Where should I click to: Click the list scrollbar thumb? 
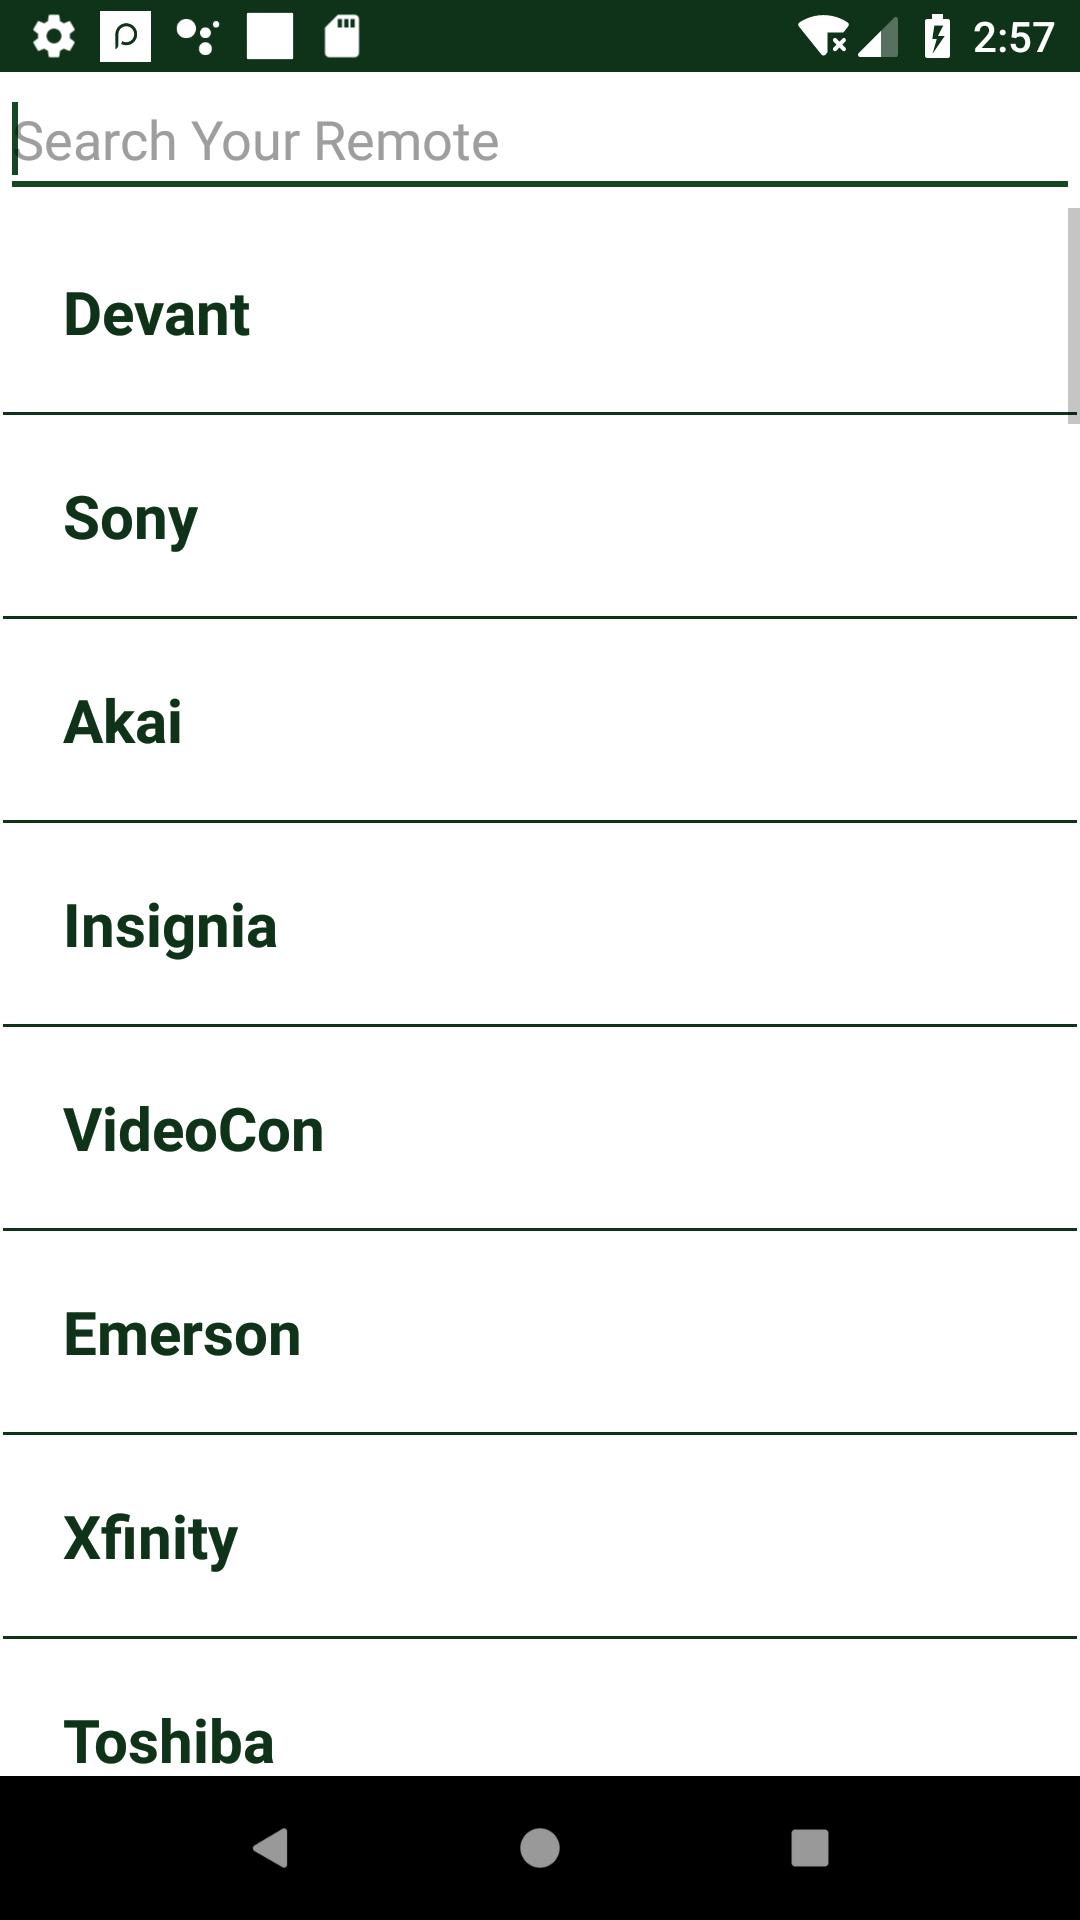[x=1073, y=315]
